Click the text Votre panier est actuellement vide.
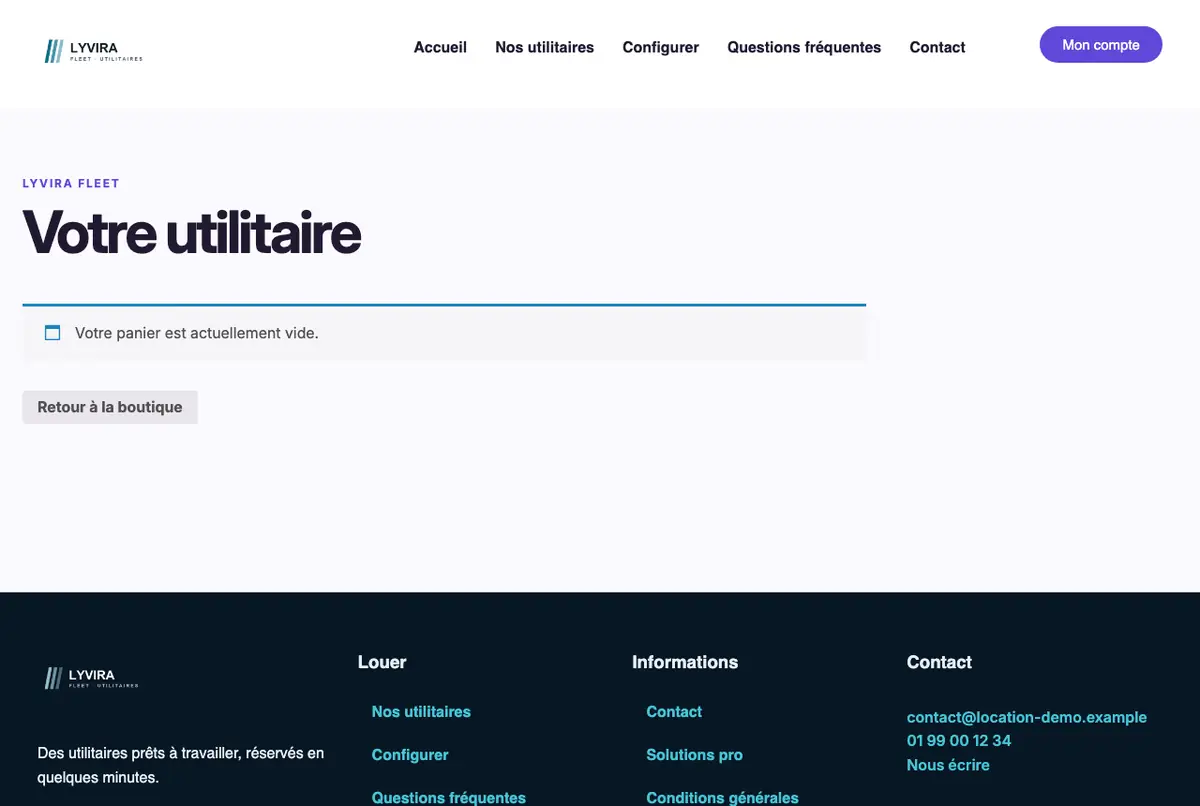The width and height of the screenshot is (1200, 806). (x=197, y=333)
